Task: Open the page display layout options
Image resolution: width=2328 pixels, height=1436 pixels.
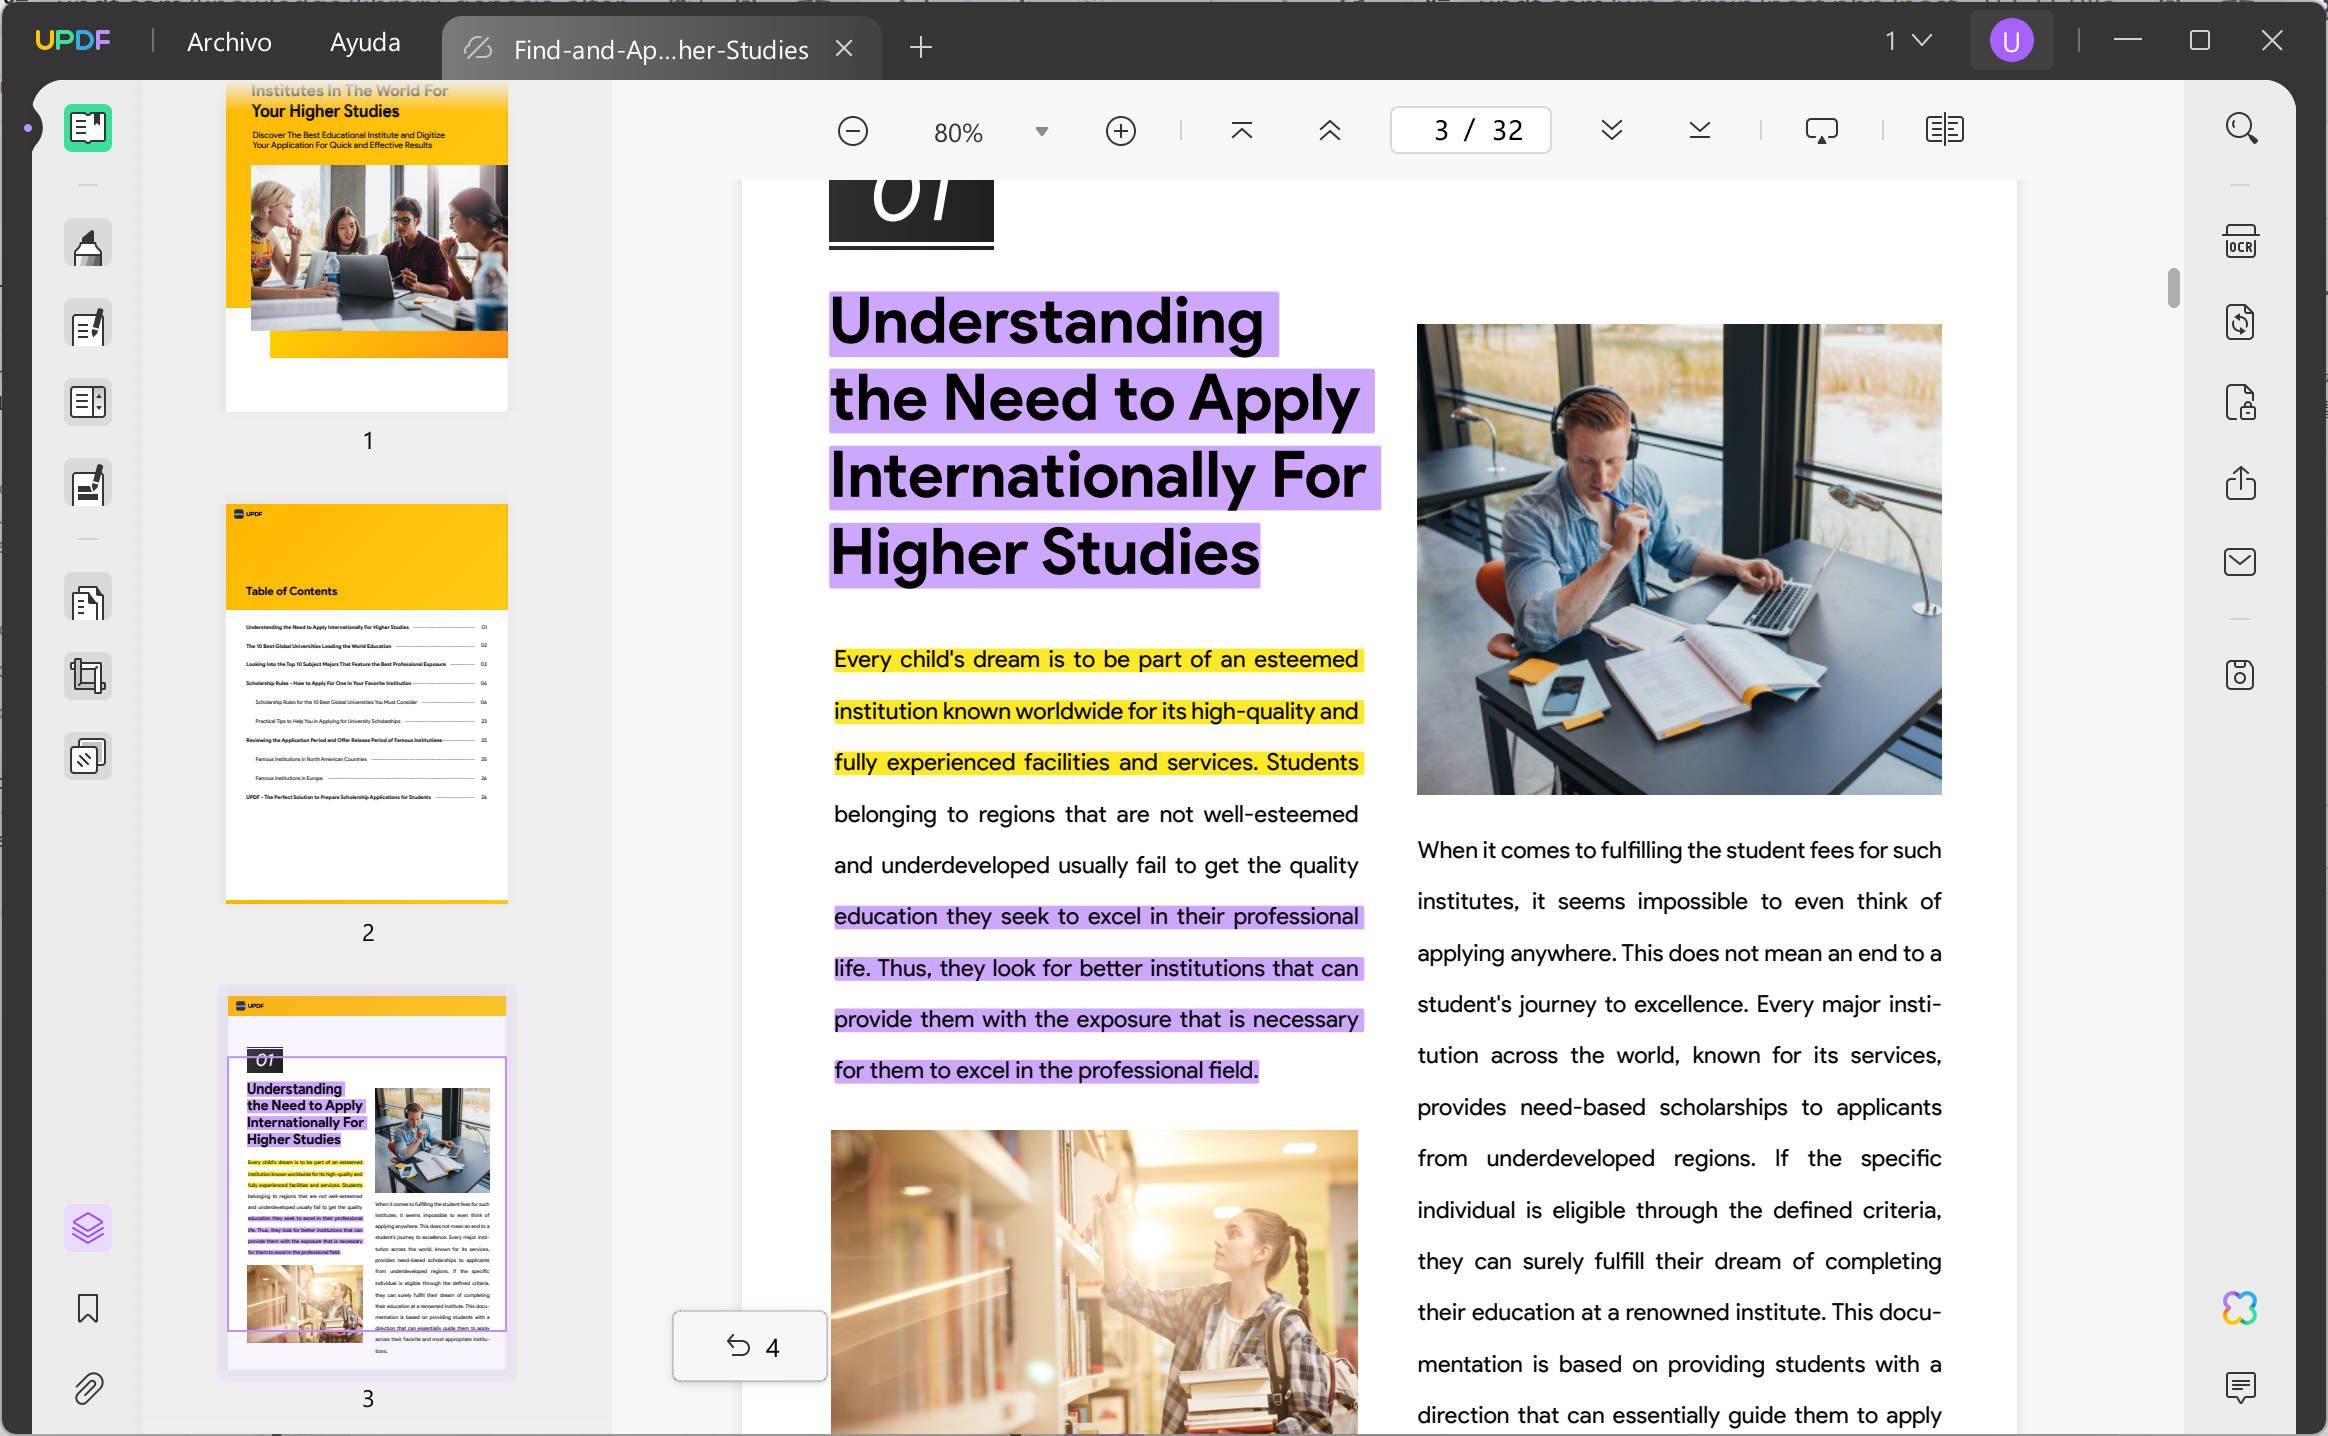Action: 1944,130
